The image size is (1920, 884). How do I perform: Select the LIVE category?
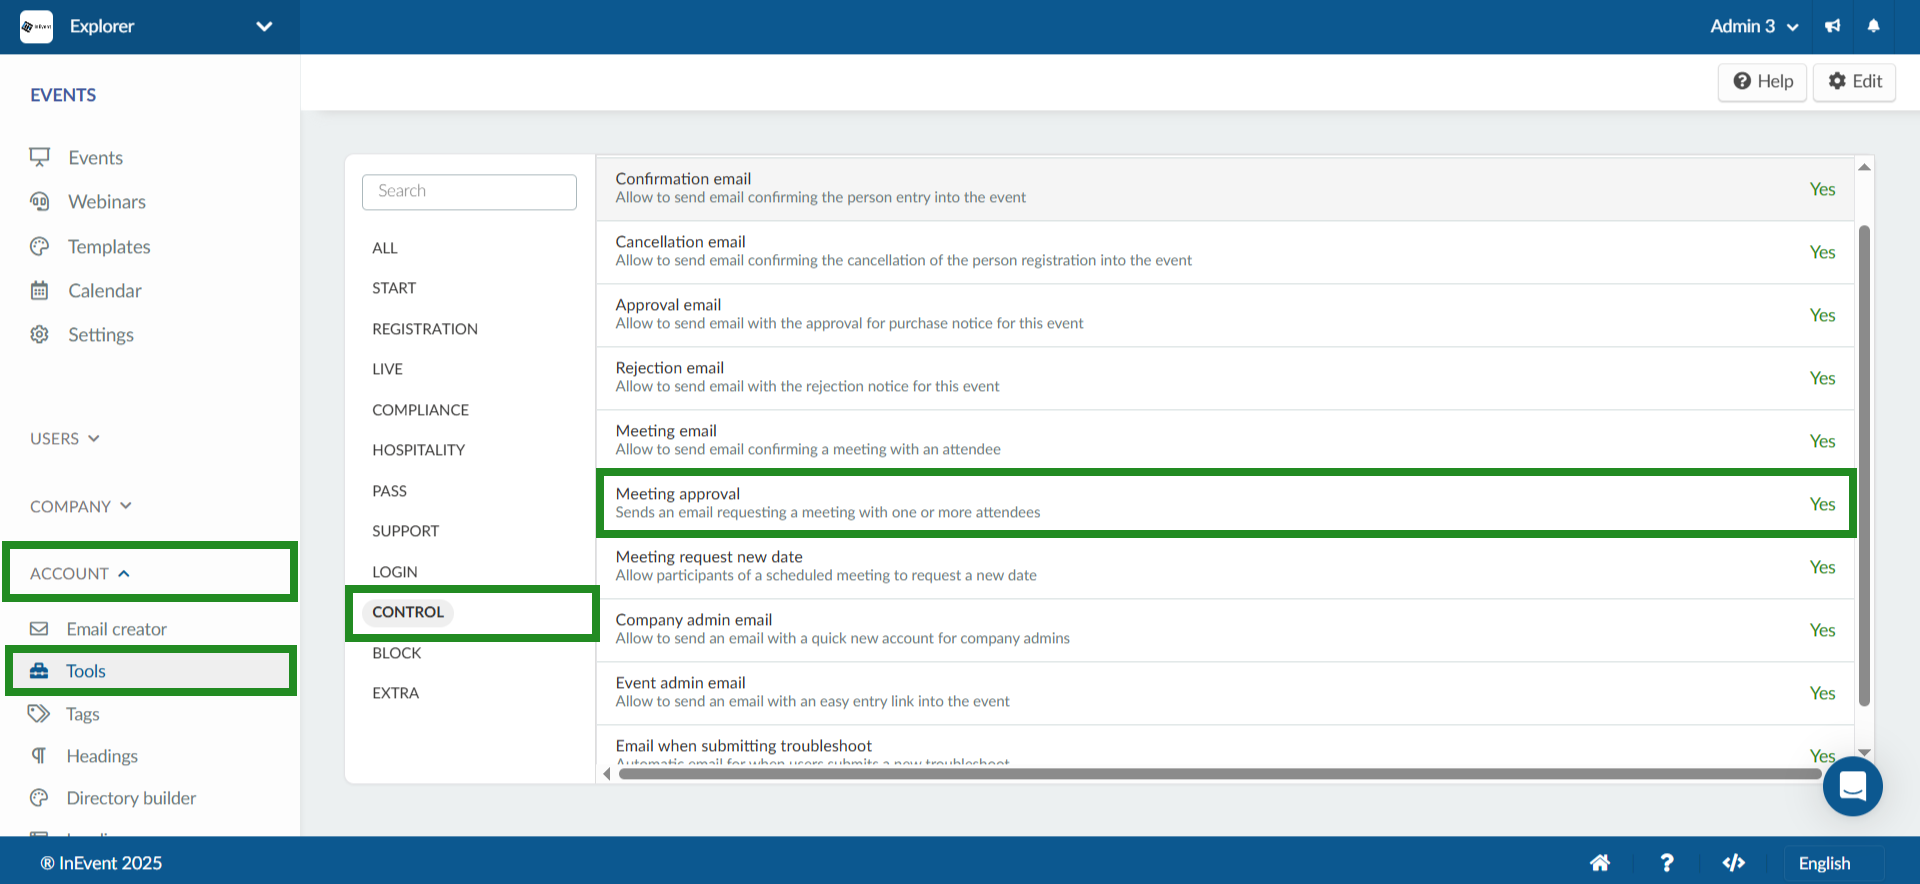387,369
